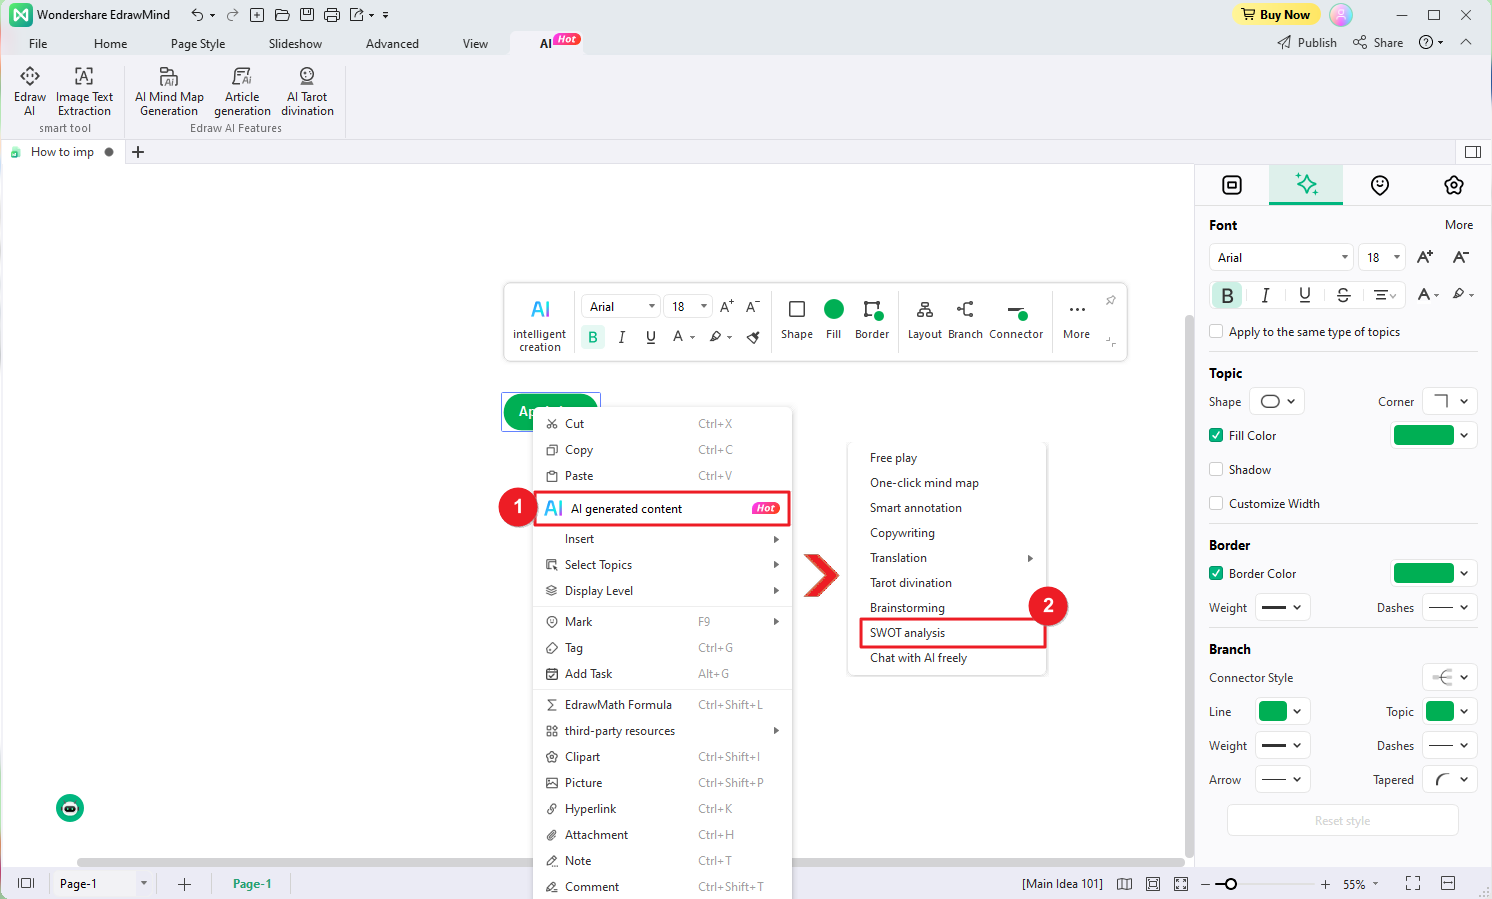Viewport: 1492px width, 899px height.
Task: Pick the Fill Color green swatch
Action: click(x=1423, y=436)
